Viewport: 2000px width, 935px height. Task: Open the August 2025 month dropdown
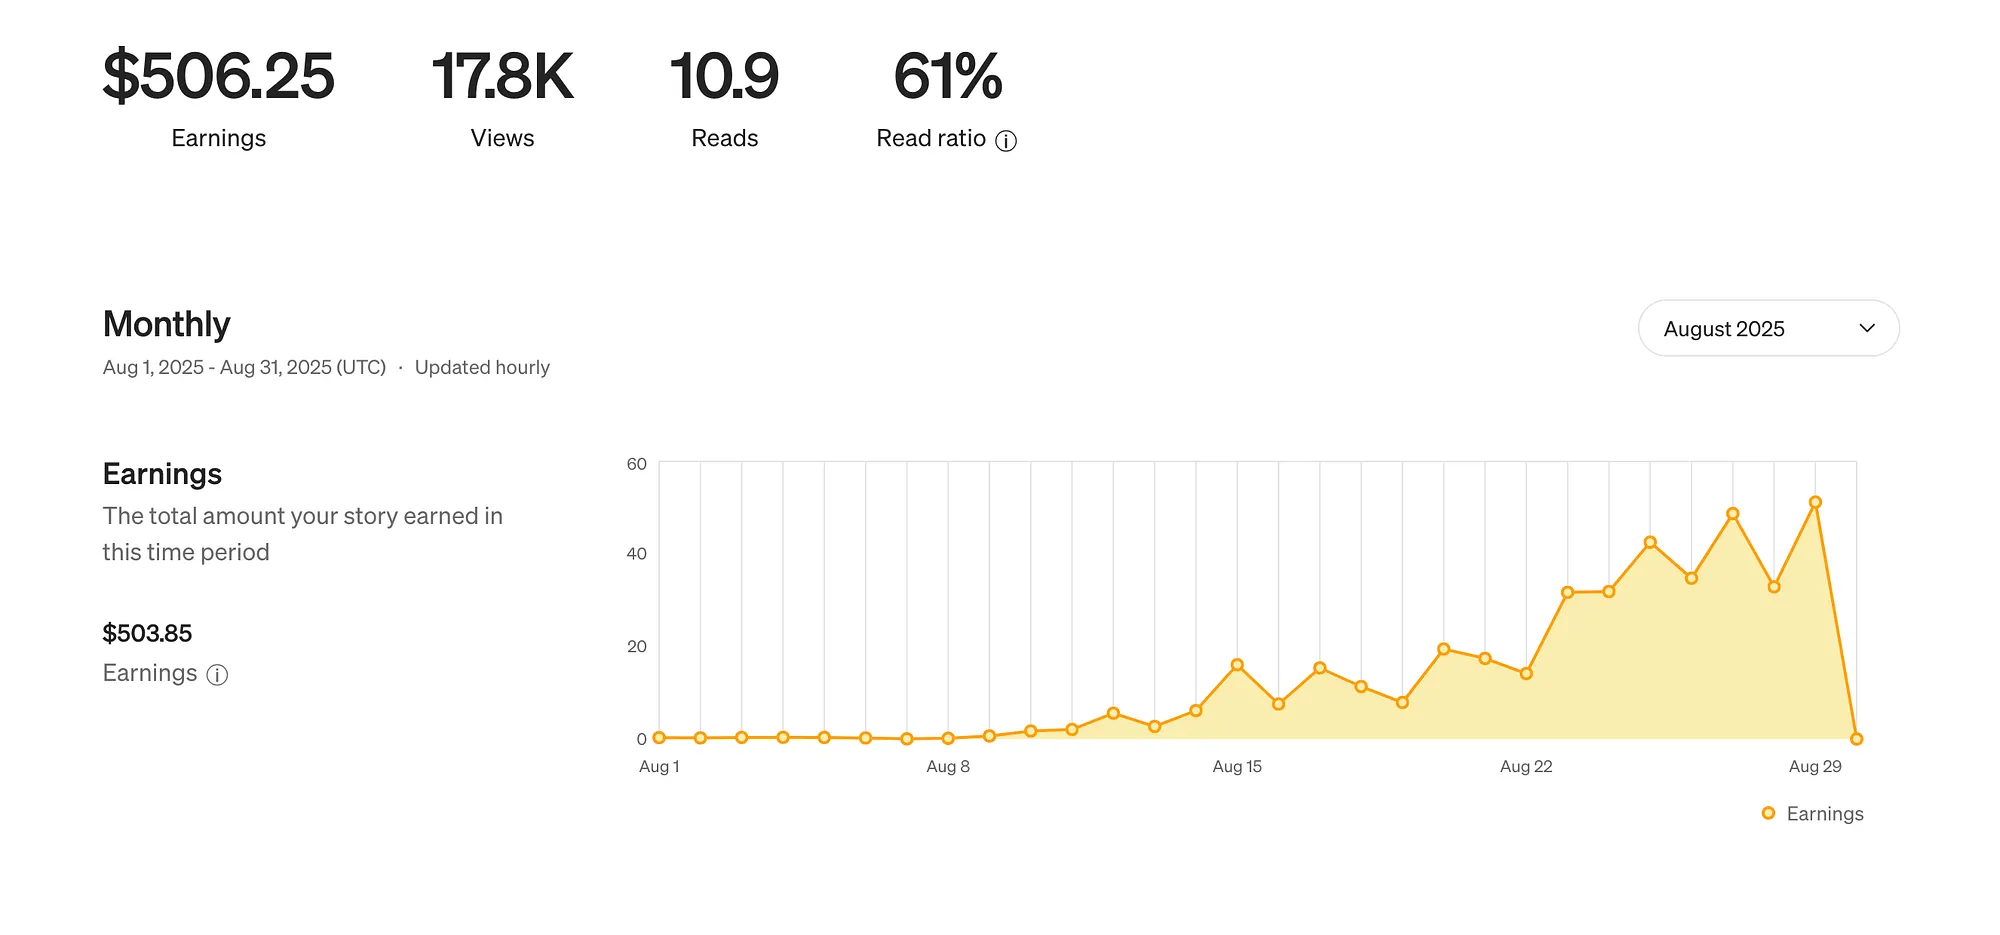coord(1768,328)
